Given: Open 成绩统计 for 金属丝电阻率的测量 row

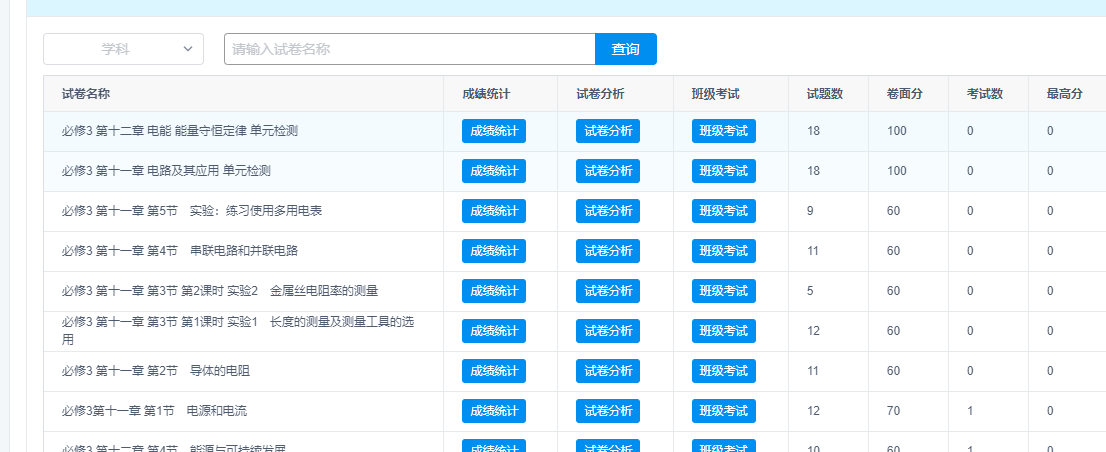Looking at the screenshot, I should pyautogui.click(x=494, y=291).
